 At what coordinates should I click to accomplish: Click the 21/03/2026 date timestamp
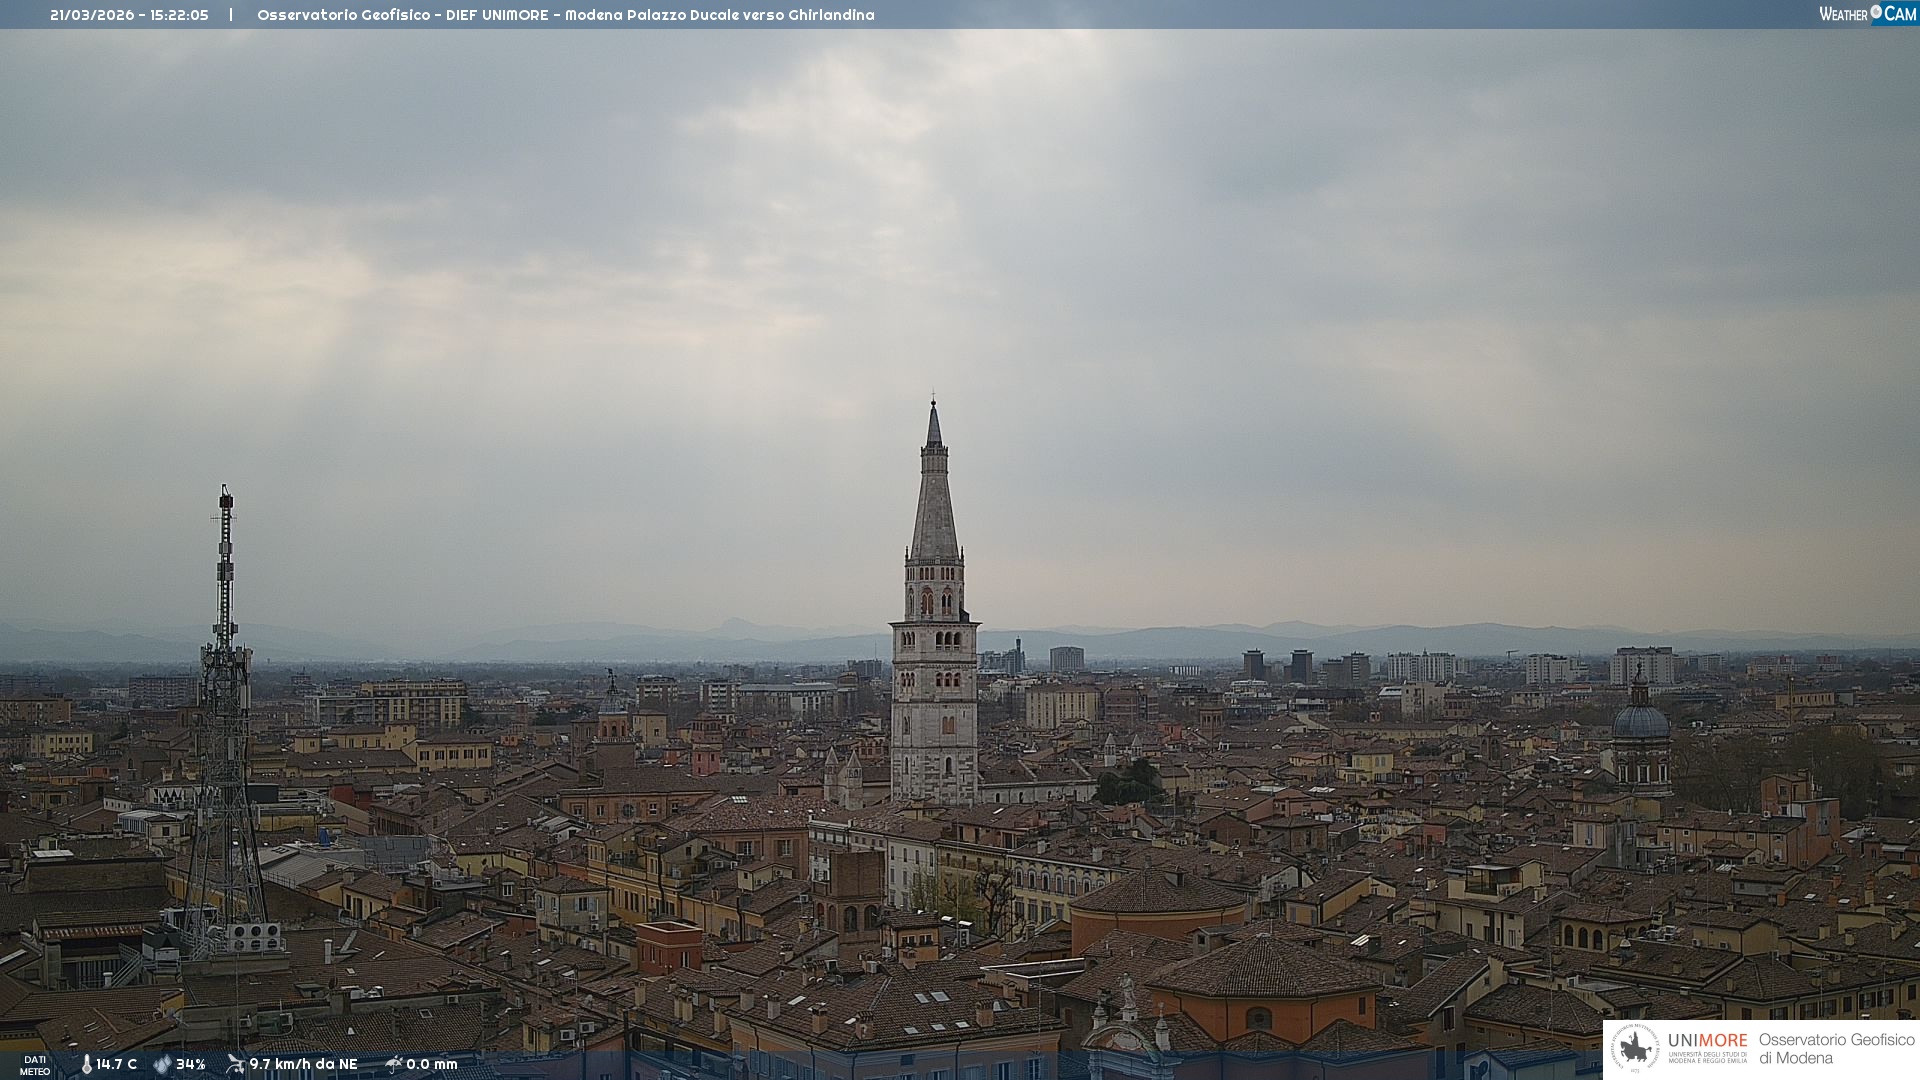92,15
